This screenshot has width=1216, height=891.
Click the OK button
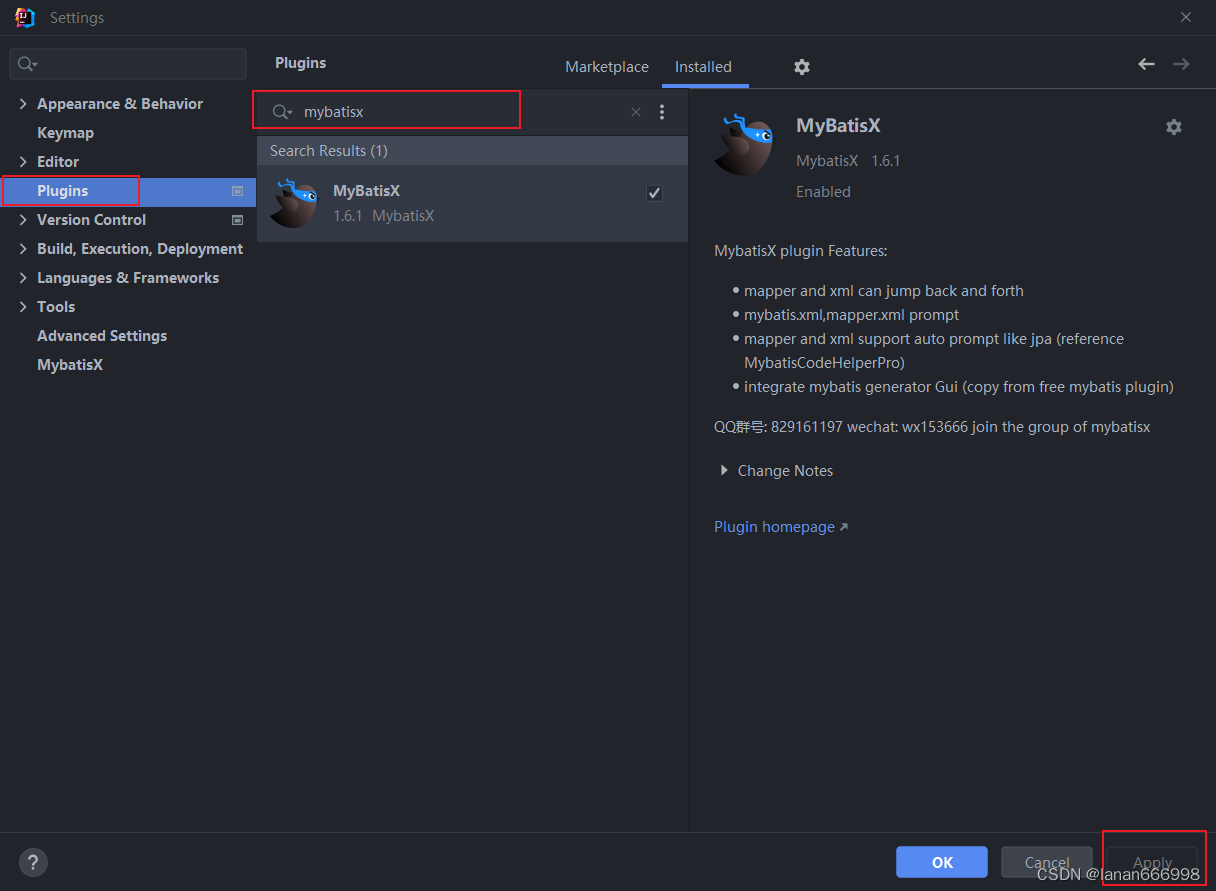(942, 862)
